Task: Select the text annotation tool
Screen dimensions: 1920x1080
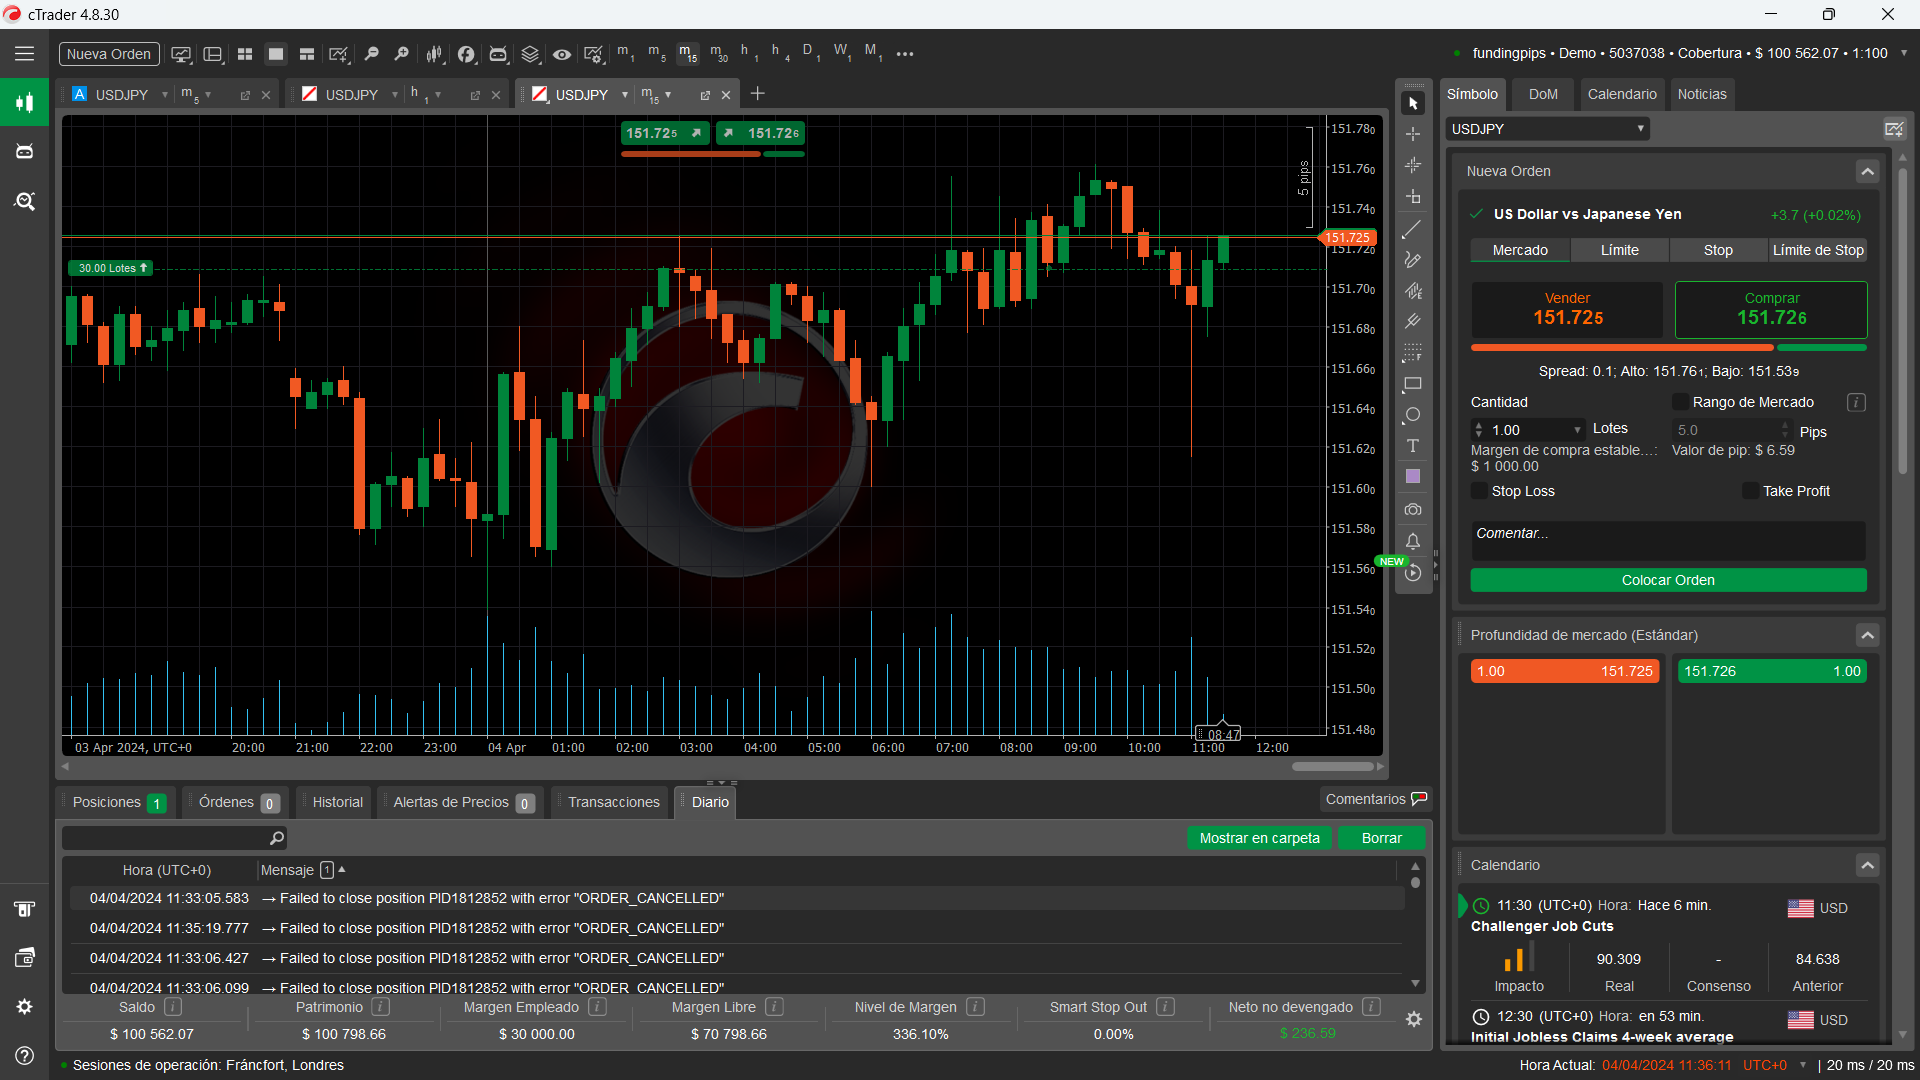Action: point(1413,446)
